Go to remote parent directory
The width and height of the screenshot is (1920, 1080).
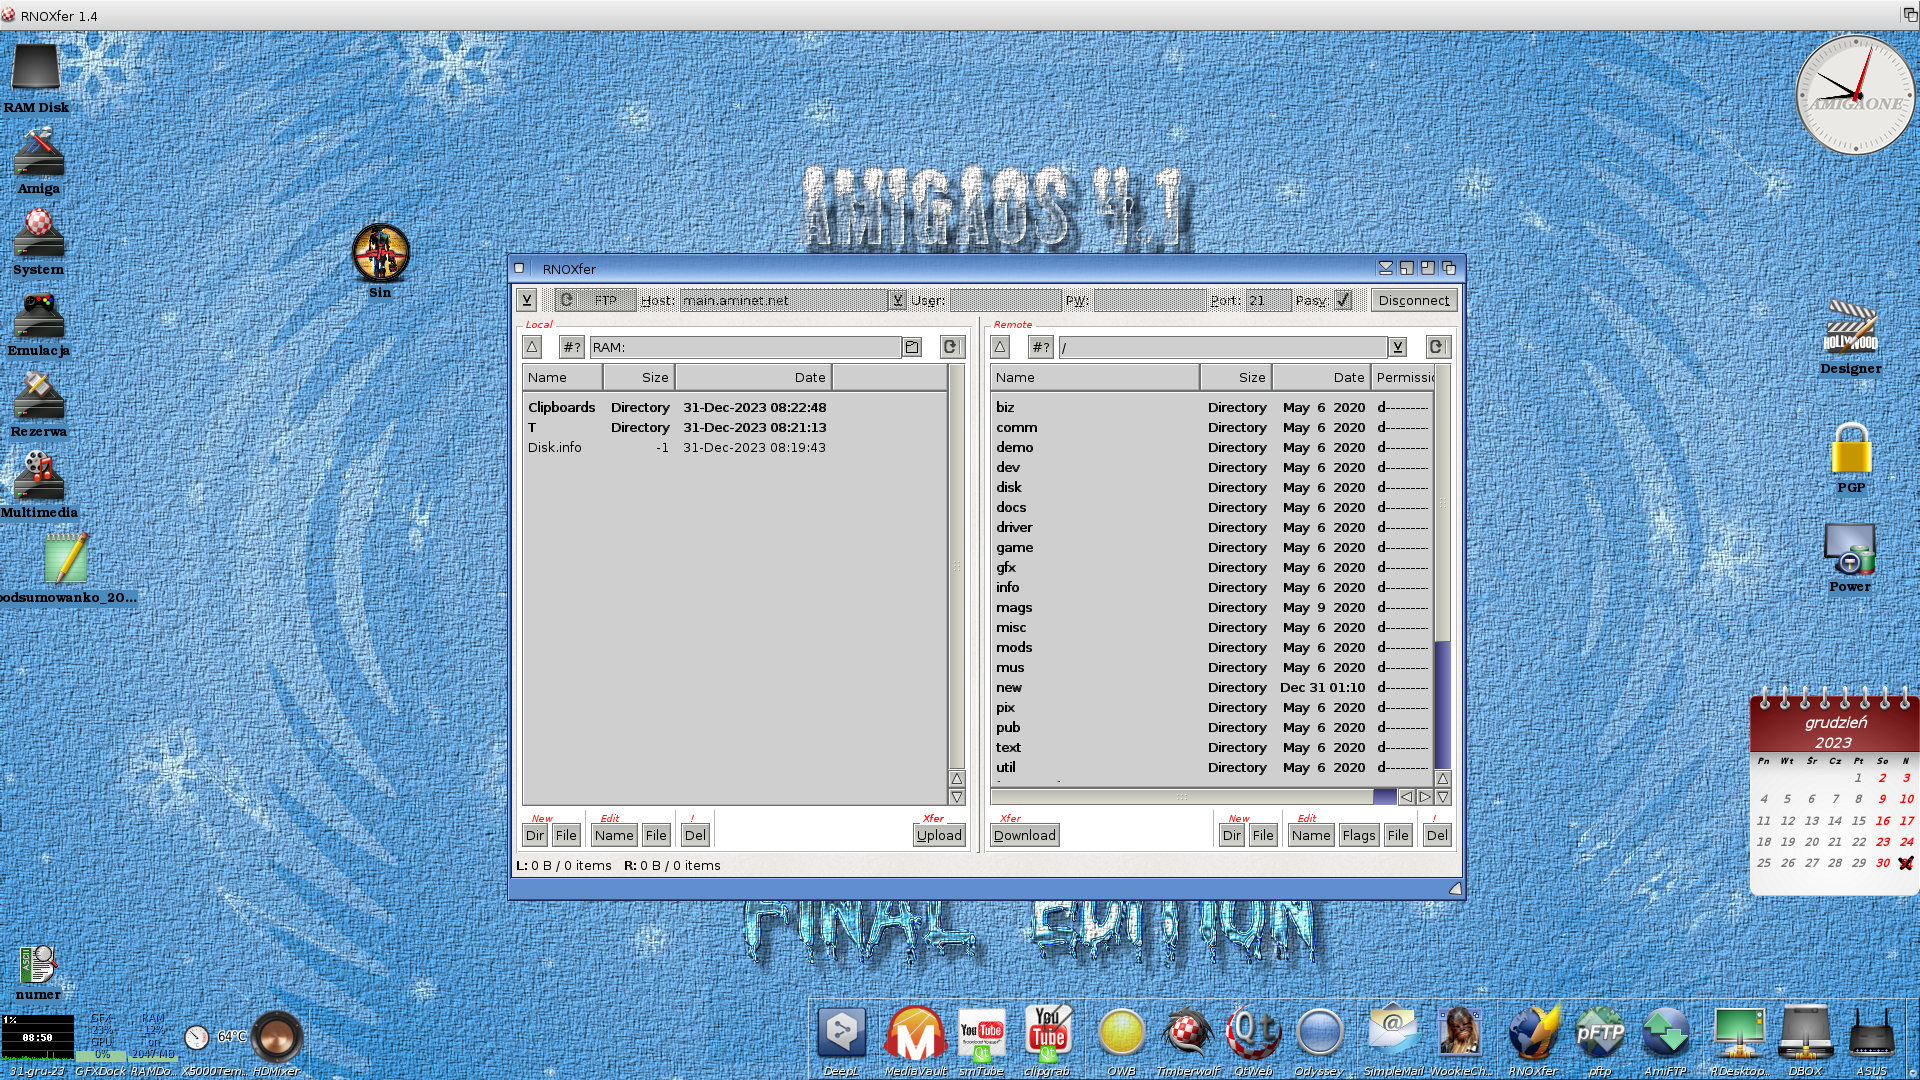pos(1000,347)
